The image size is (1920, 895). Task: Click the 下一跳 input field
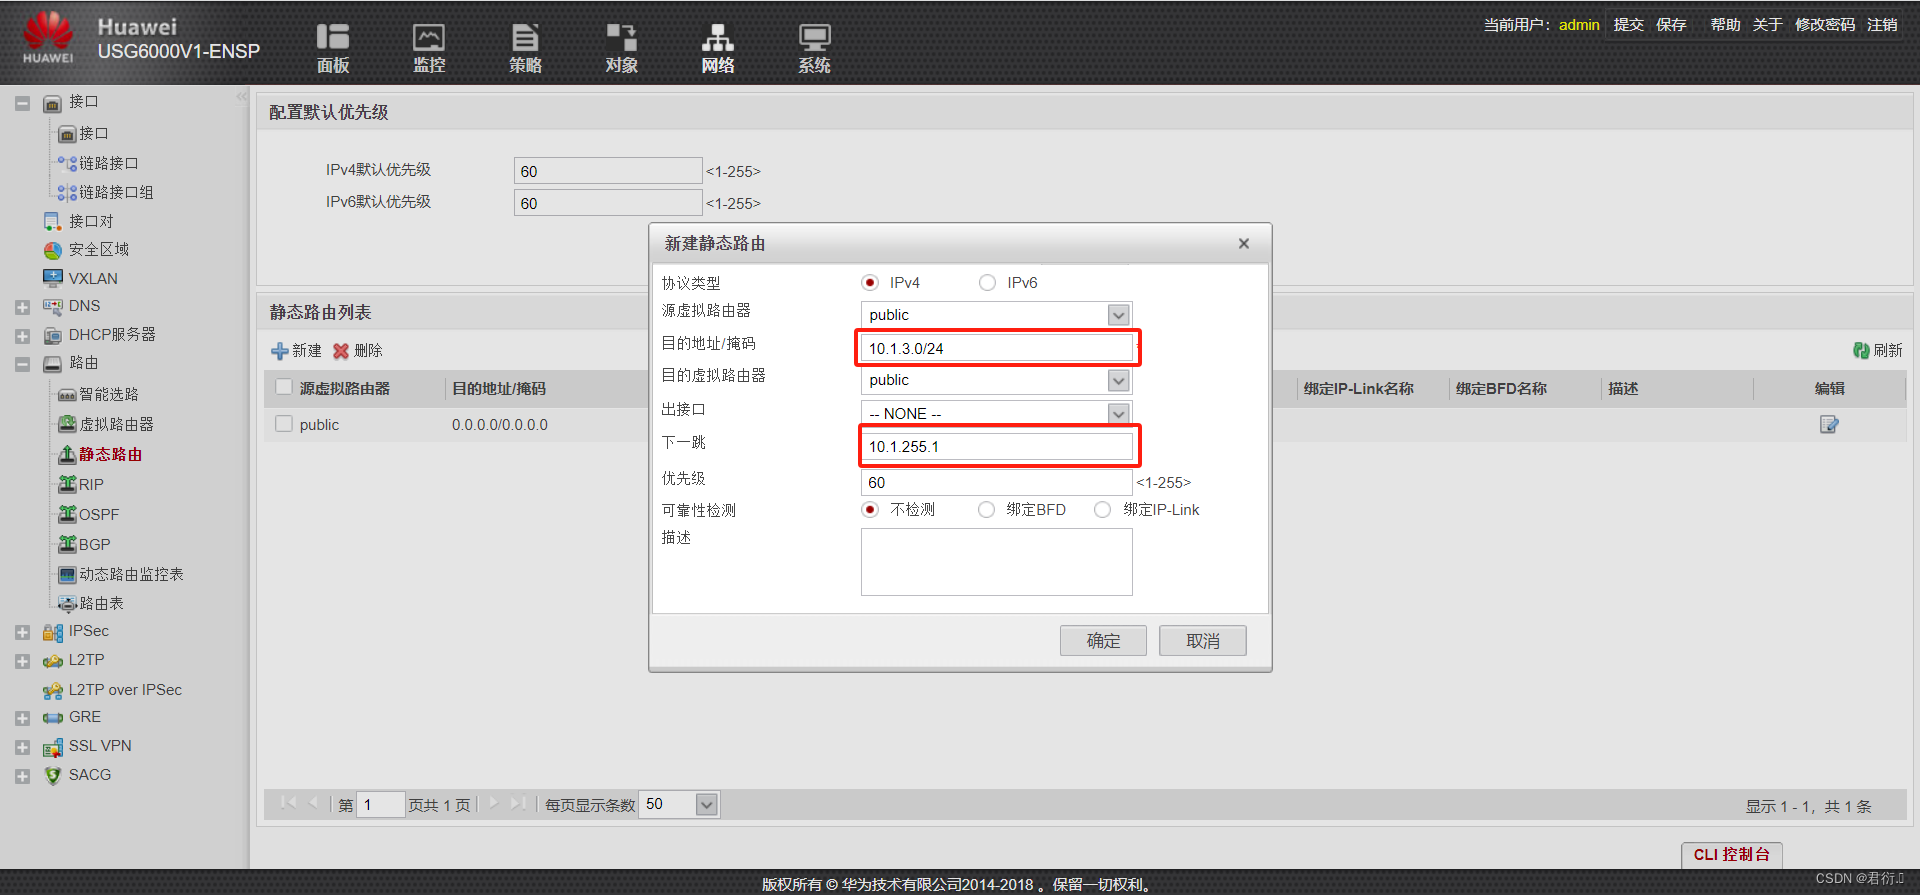click(997, 446)
